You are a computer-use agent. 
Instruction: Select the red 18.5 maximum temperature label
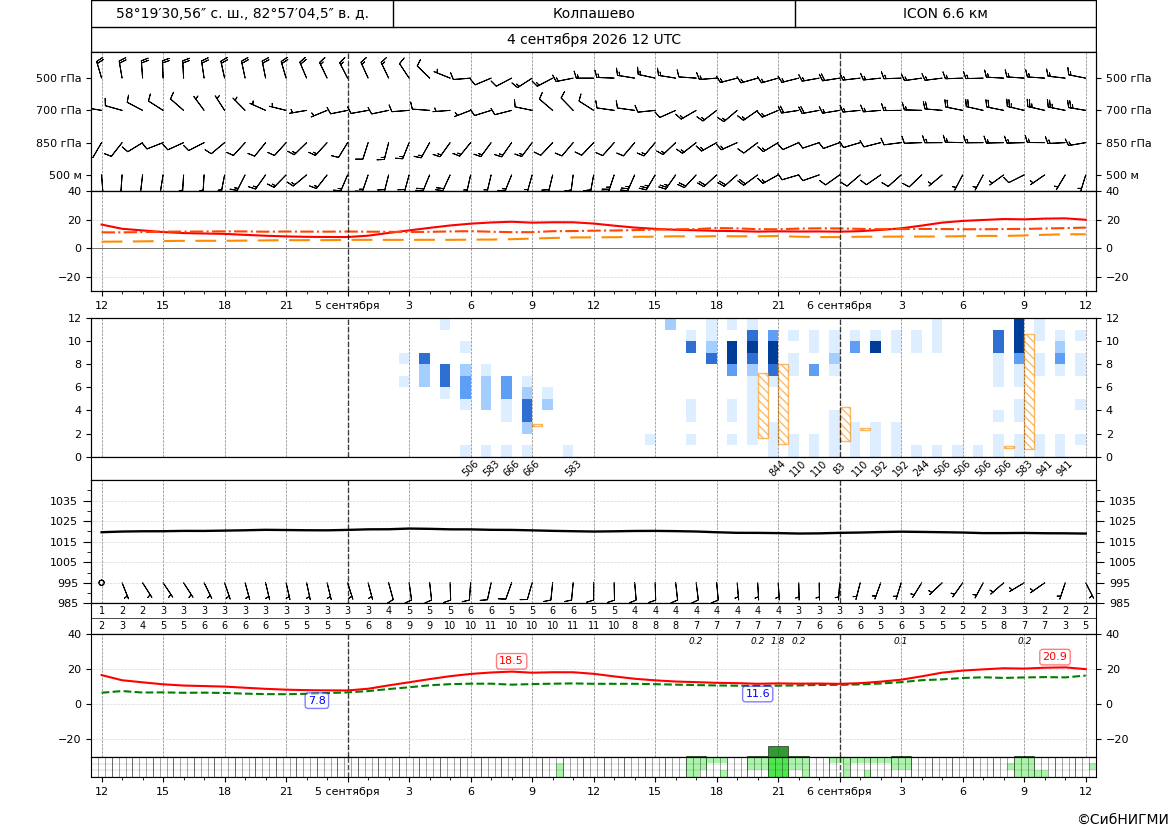click(x=511, y=661)
